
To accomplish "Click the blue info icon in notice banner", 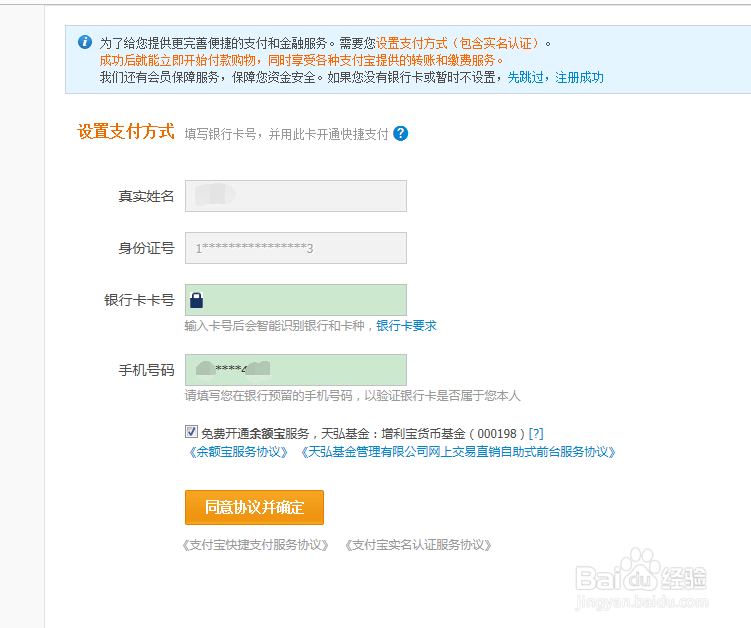I will click(x=85, y=42).
